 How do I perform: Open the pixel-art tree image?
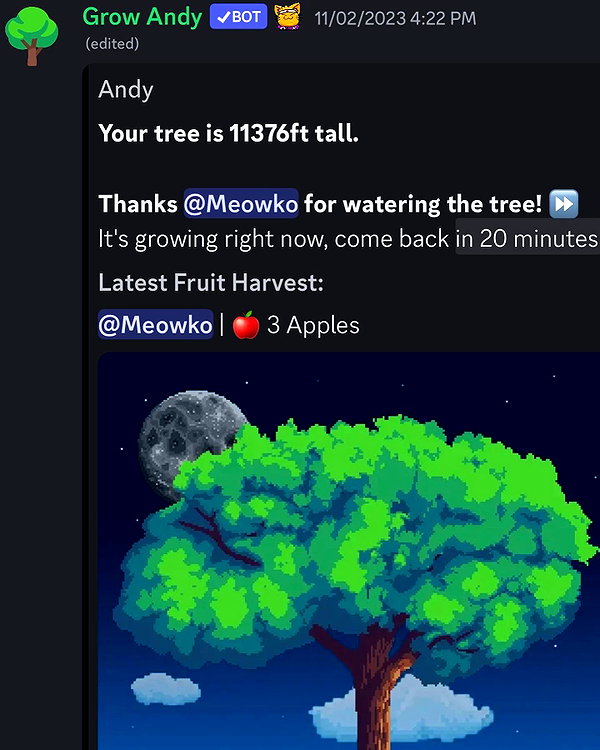349,551
